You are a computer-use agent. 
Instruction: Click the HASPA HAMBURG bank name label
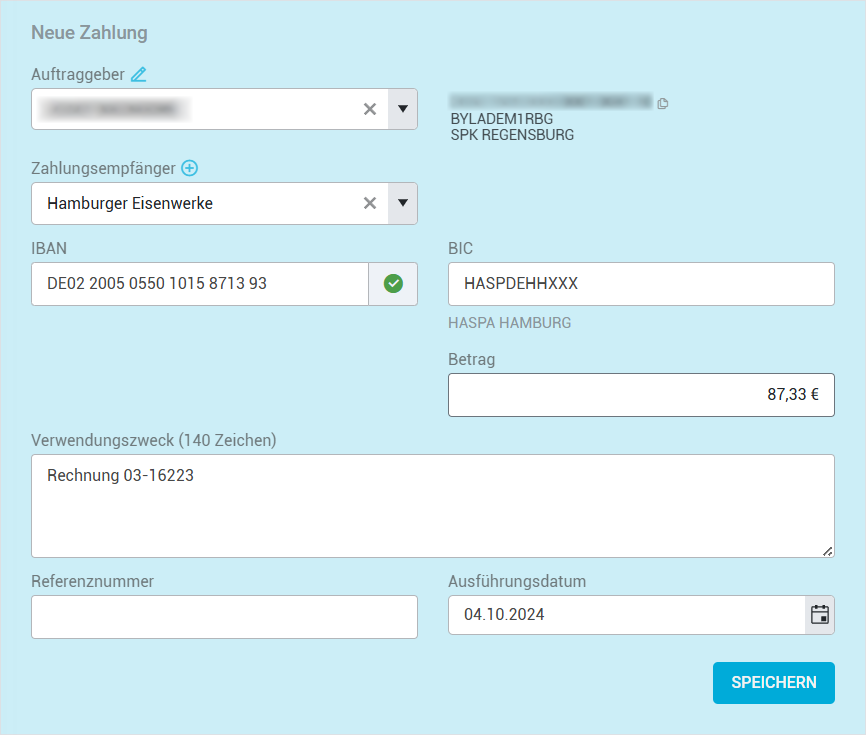[x=511, y=323]
